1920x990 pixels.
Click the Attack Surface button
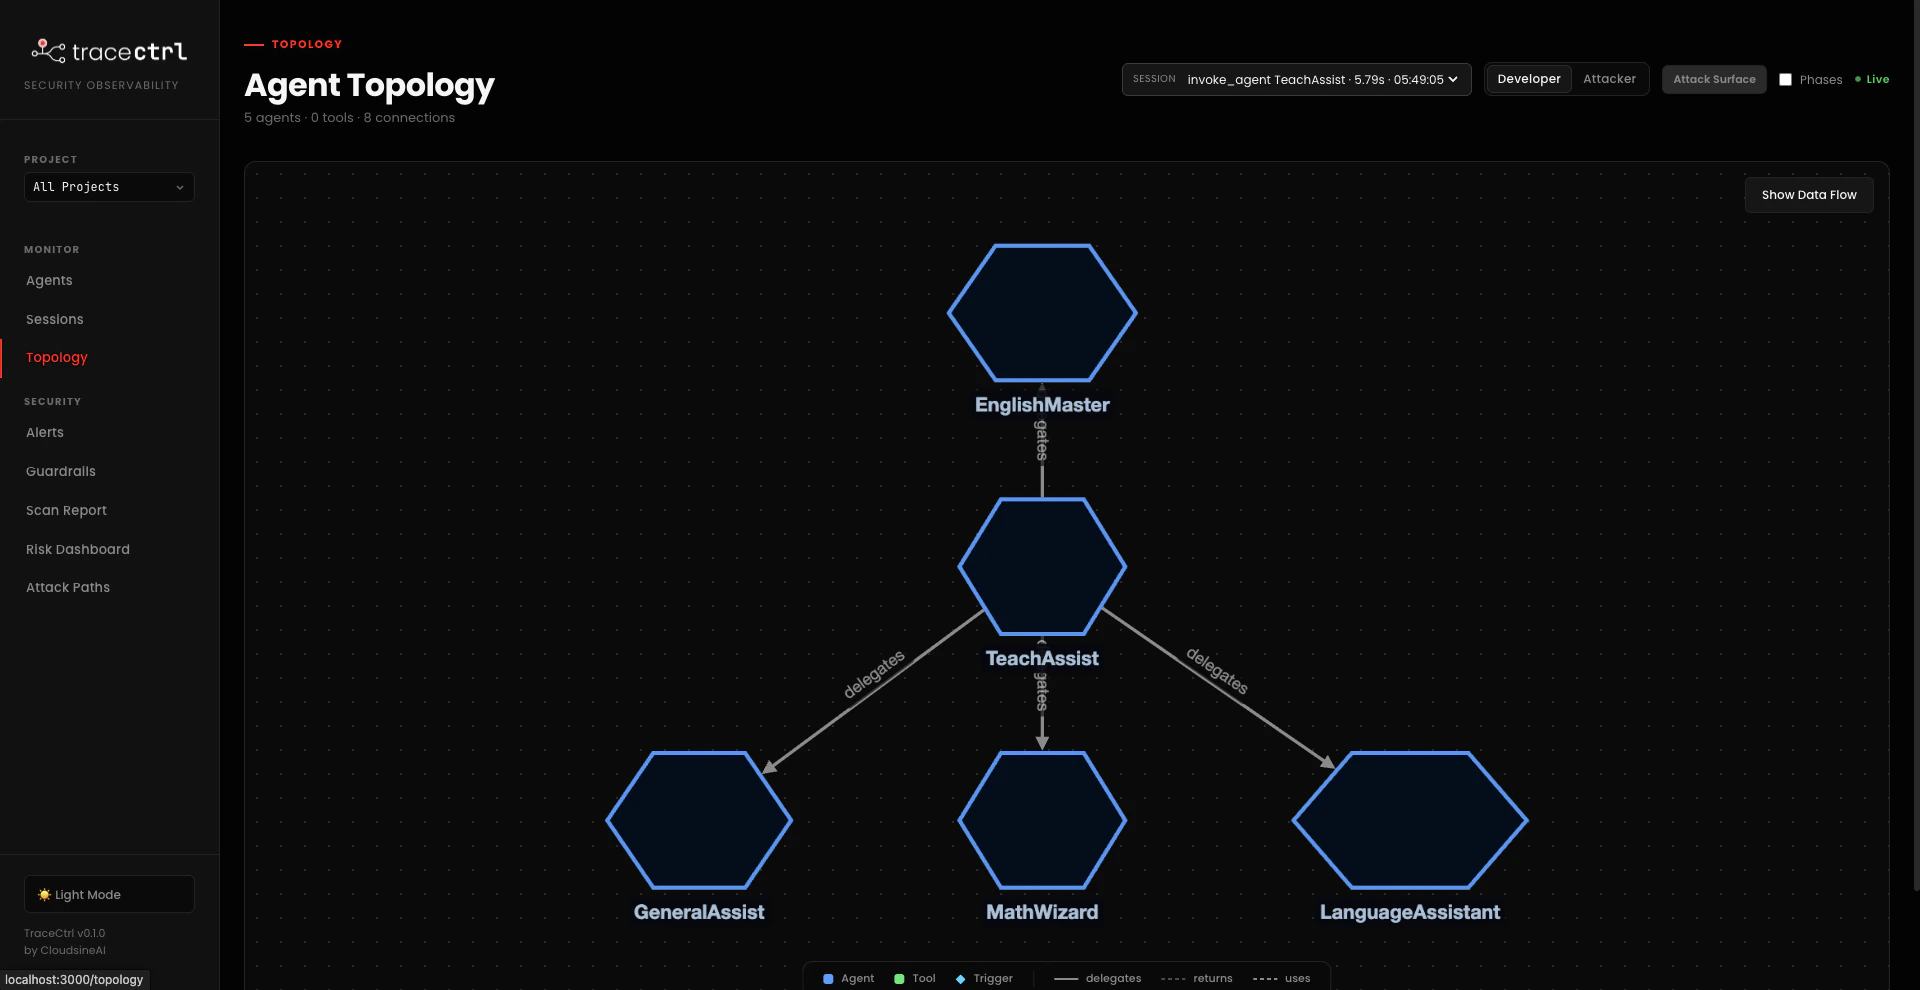click(1714, 79)
